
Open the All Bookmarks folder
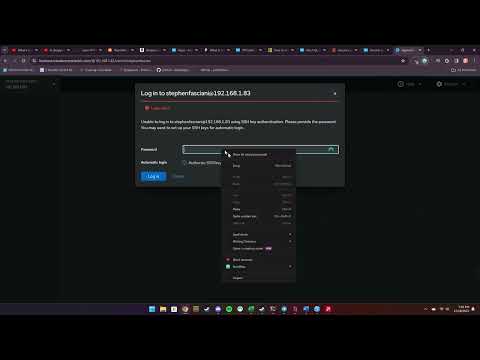(x=464, y=70)
